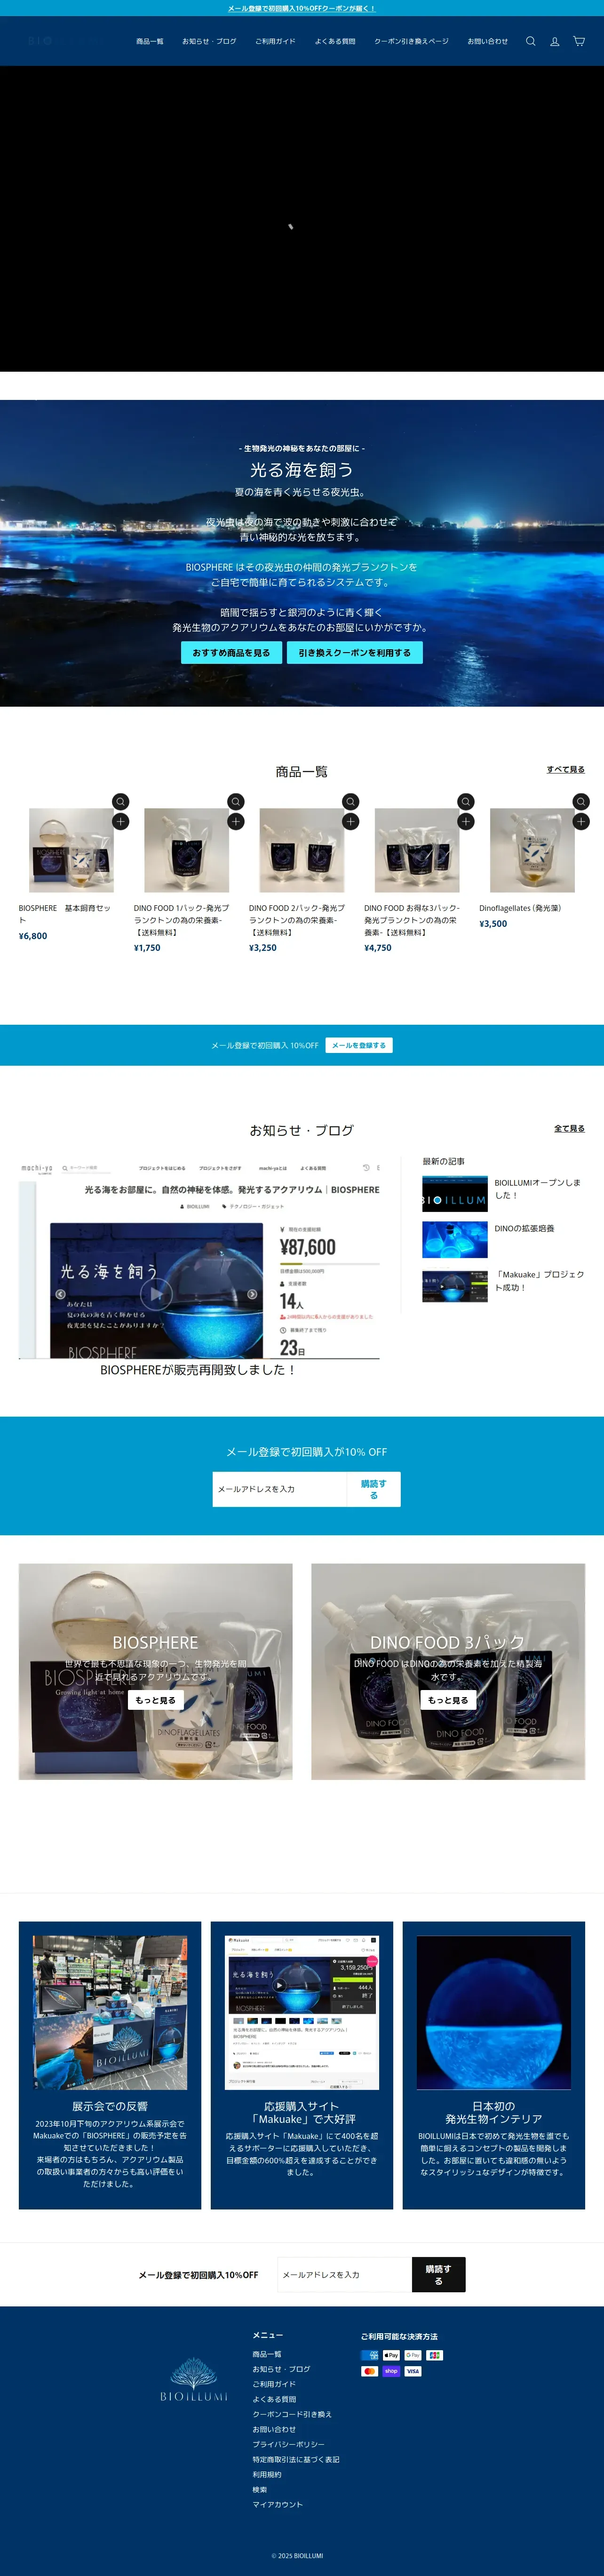
Task: Click the Makuake campaign screenshot image
Action: [x=302, y=2012]
